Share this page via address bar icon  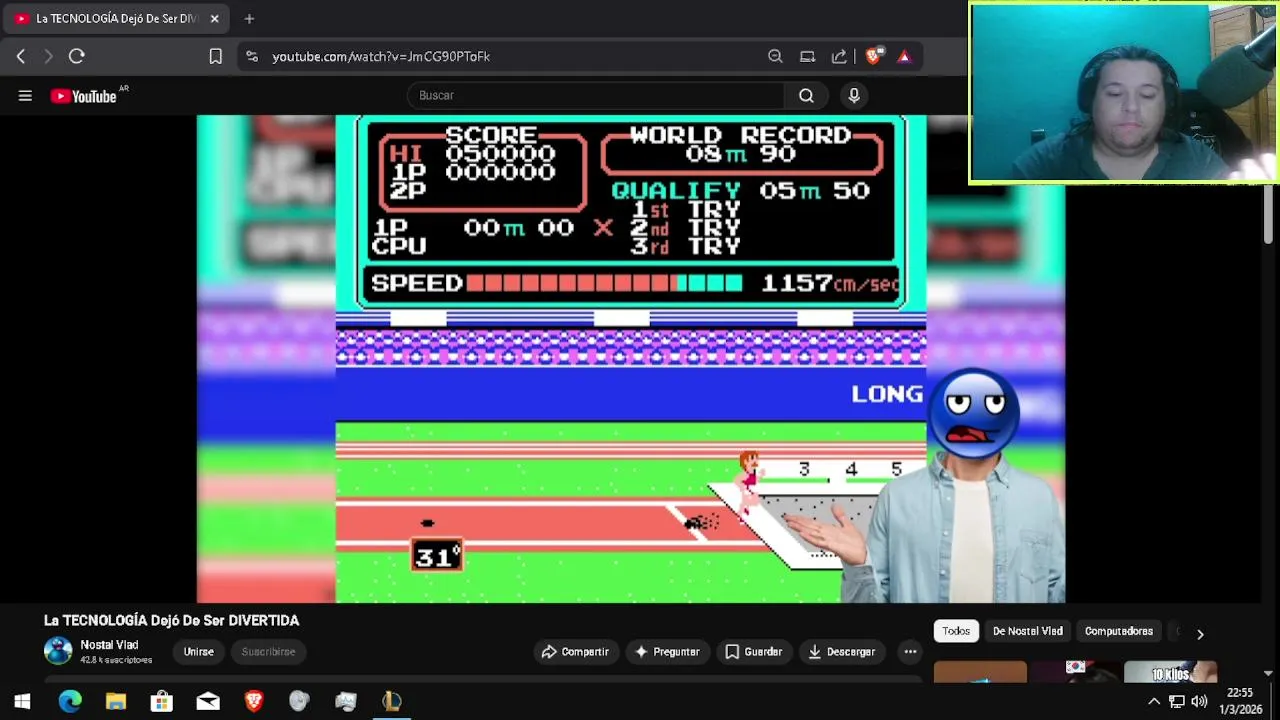[x=839, y=56]
